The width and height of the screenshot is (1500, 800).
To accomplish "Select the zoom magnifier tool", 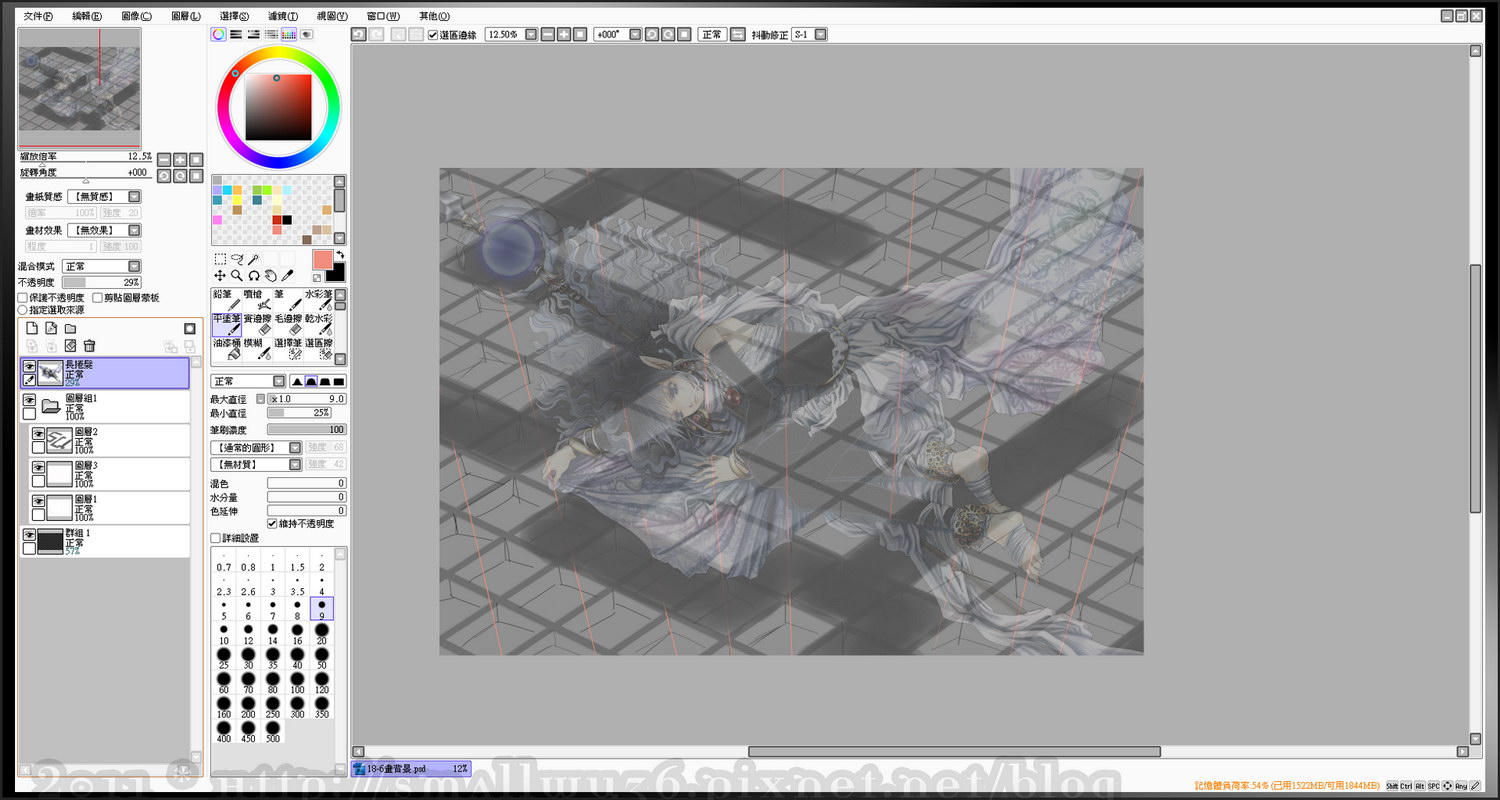I will (237, 275).
